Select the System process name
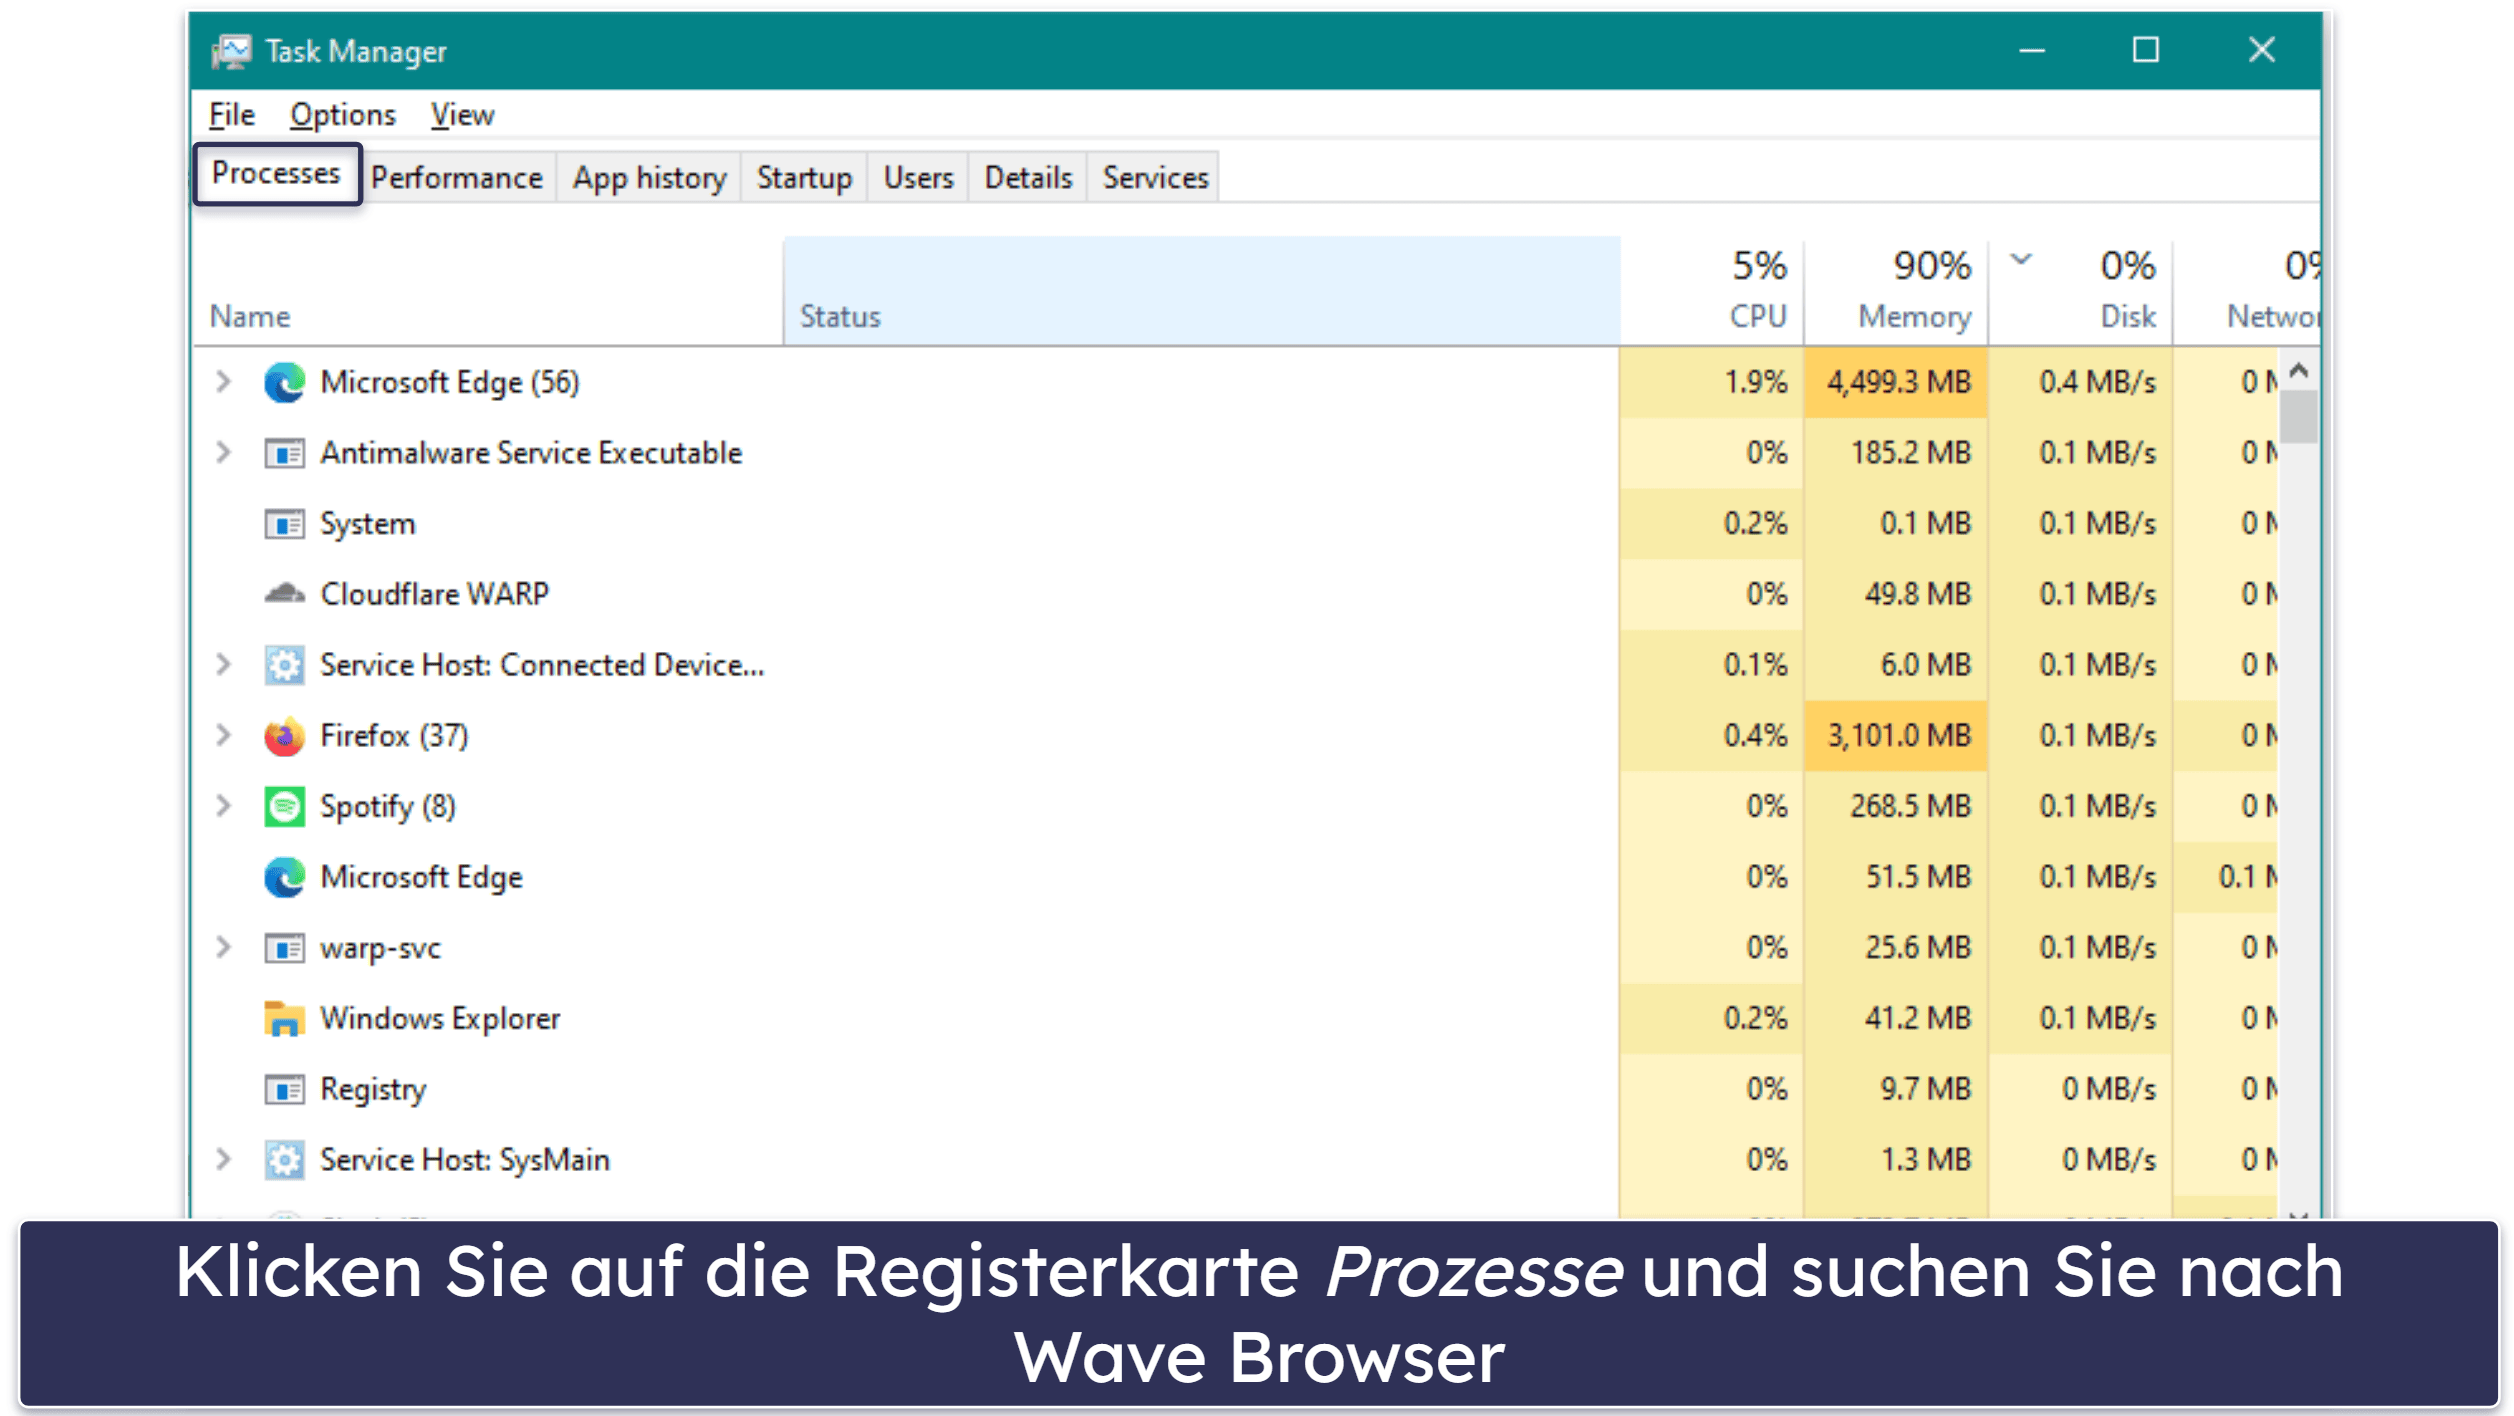The width and height of the screenshot is (2514, 1416). [x=367, y=524]
